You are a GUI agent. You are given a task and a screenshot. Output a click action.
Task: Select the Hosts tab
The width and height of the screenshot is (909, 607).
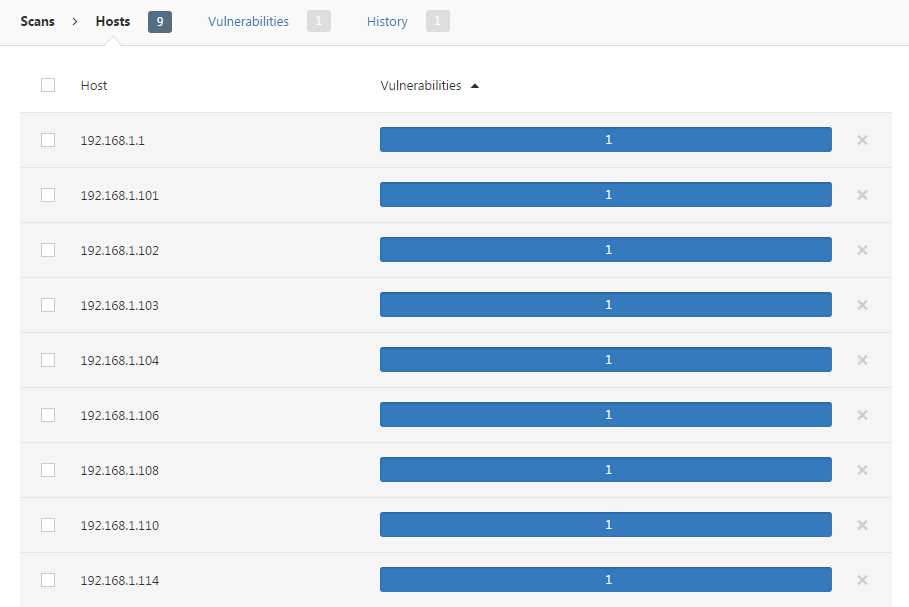(112, 21)
